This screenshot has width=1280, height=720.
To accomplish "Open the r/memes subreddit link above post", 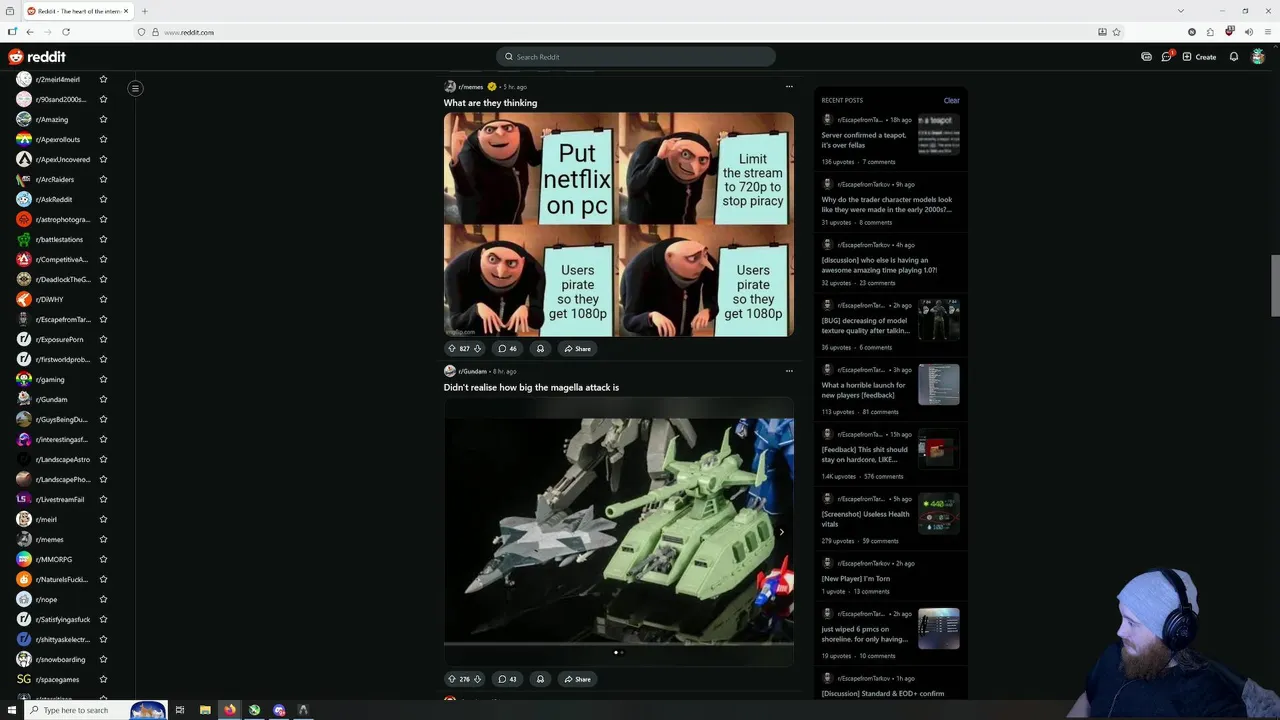I will pos(470,87).
